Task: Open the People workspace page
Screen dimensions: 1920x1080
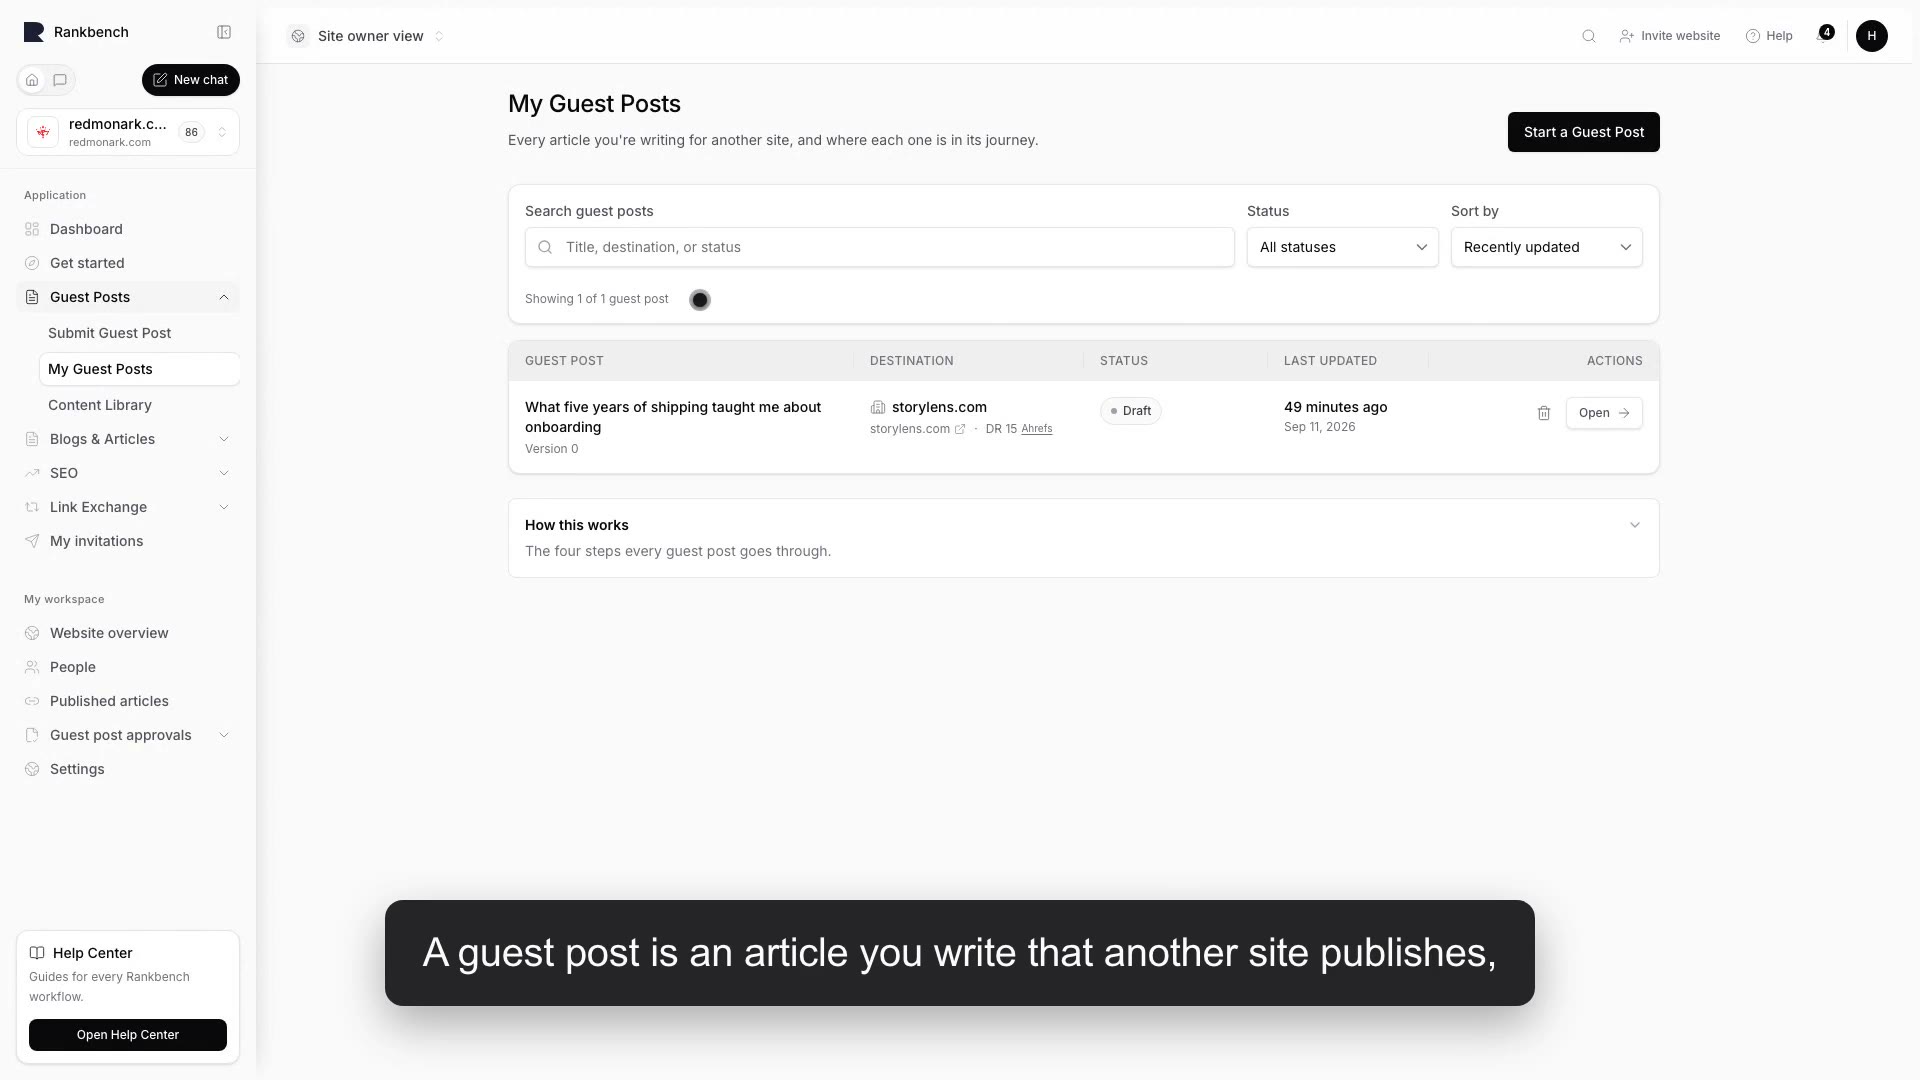Action: pyautogui.click(x=128, y=667)
